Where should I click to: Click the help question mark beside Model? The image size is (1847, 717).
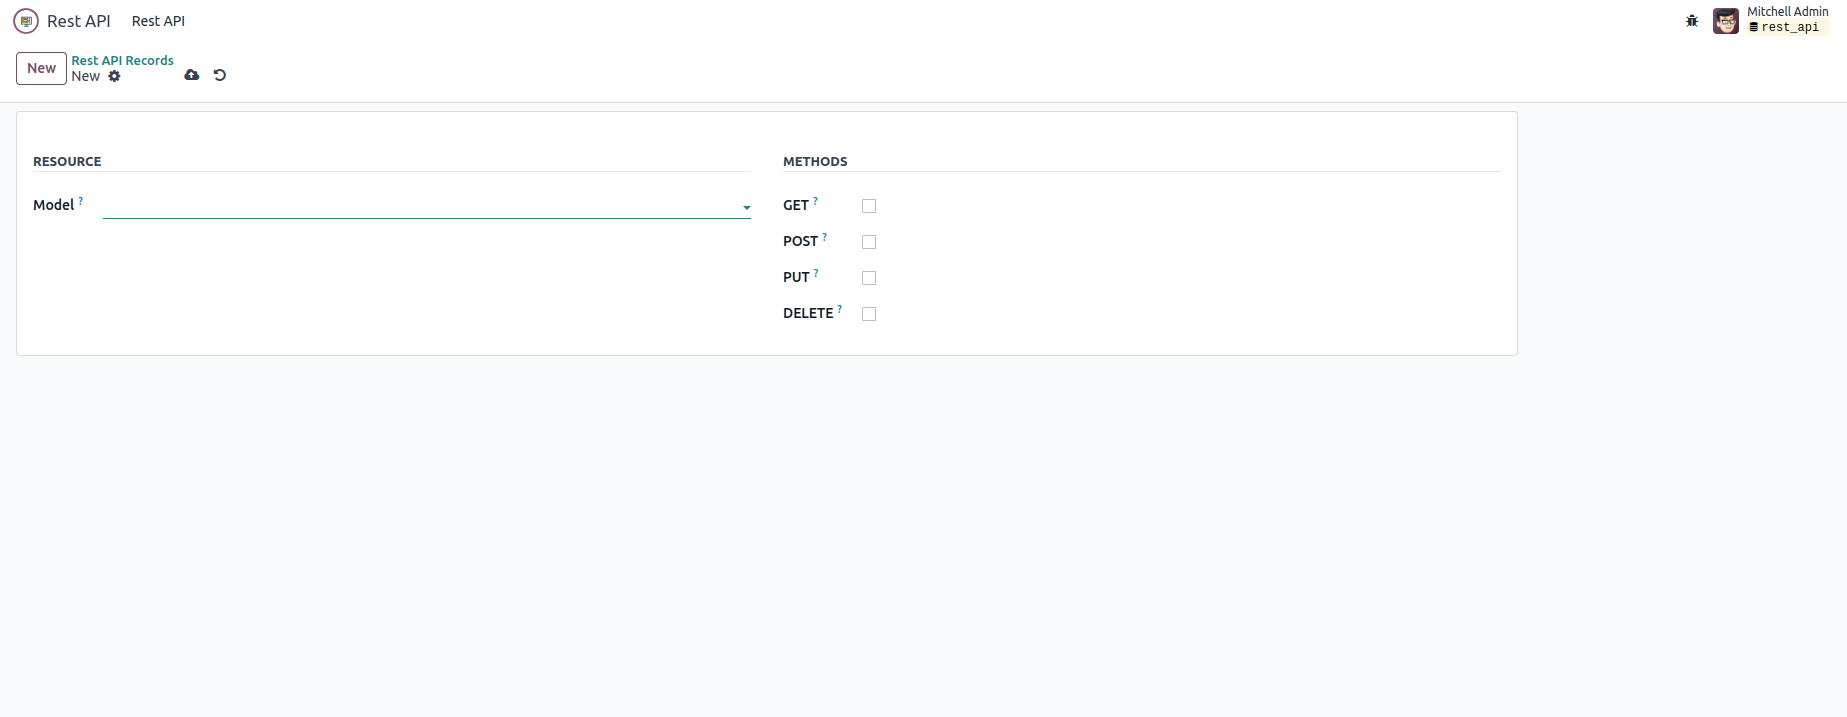tap(81, 201)
